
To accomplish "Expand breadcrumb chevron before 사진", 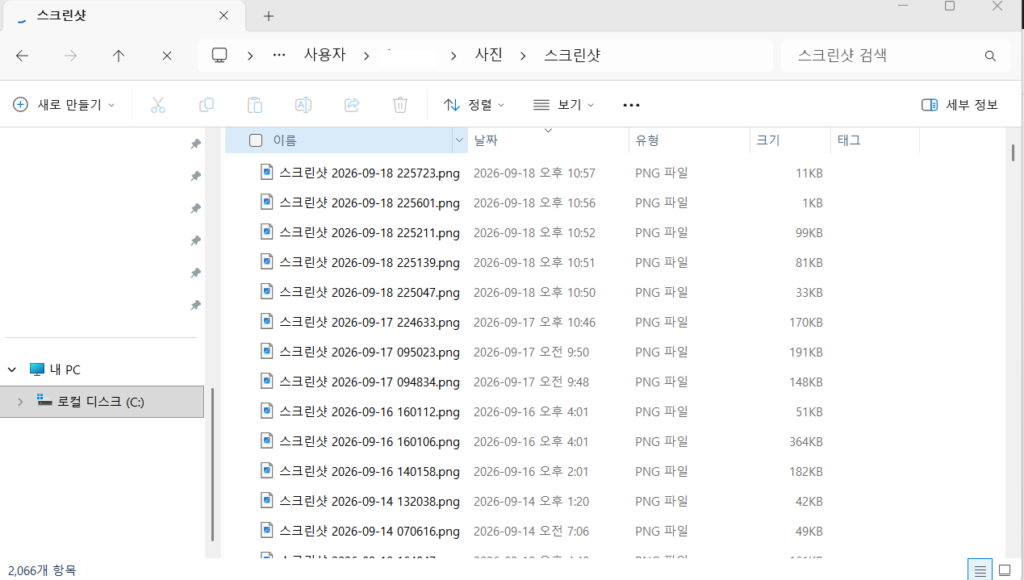I will (x=453, y=56).
